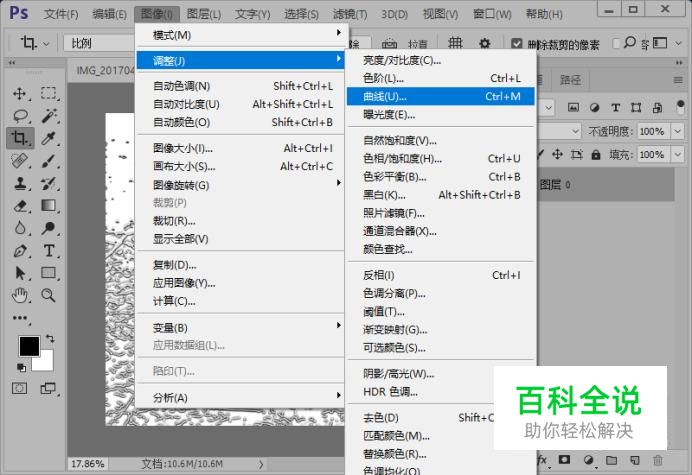692x475 pixels.
Task: Filter layers by pixel type
Action: pyautogui.click(x=573, y=107)
